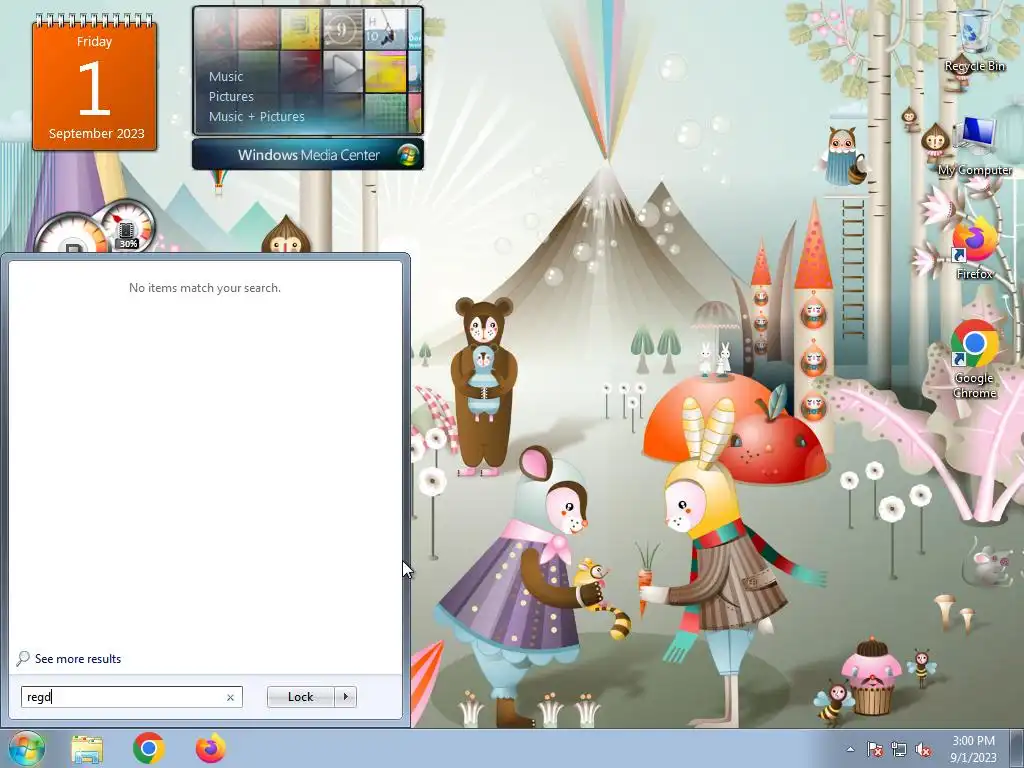
Task: Click the Windows Media Center banner
Action: [x=308, y=155]
